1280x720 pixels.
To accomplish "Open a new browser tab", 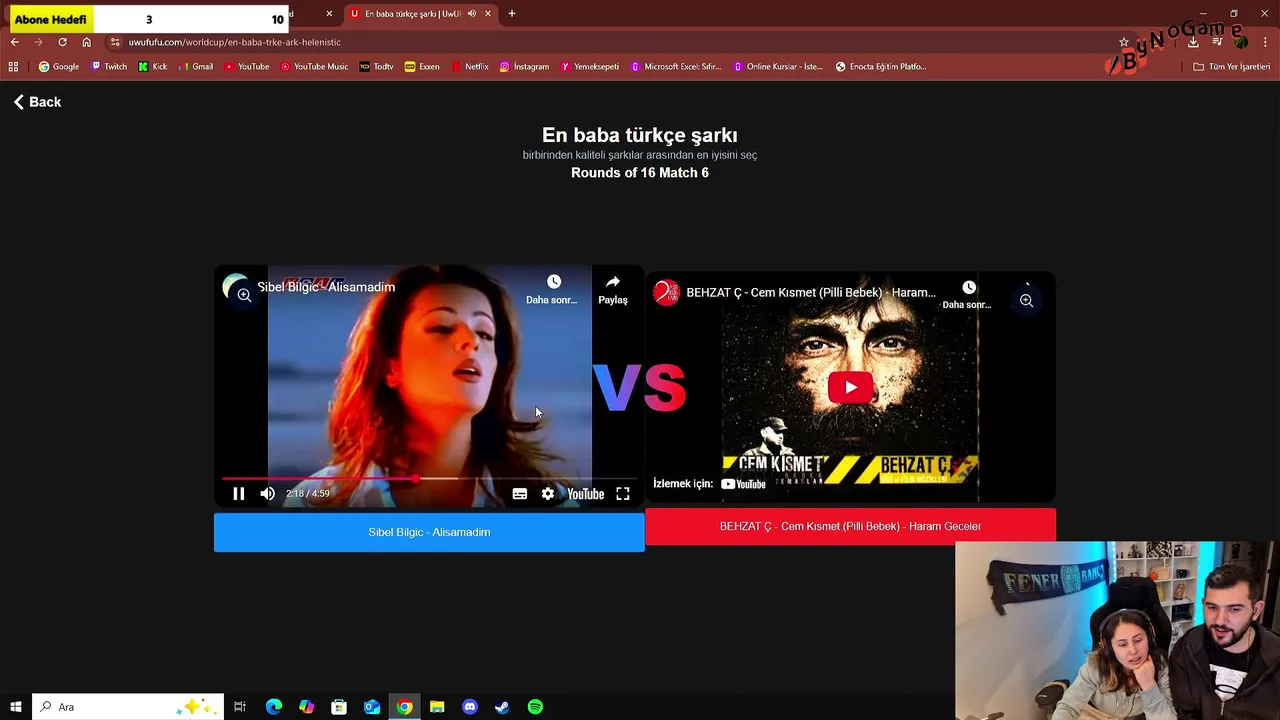I will (512, 14).
